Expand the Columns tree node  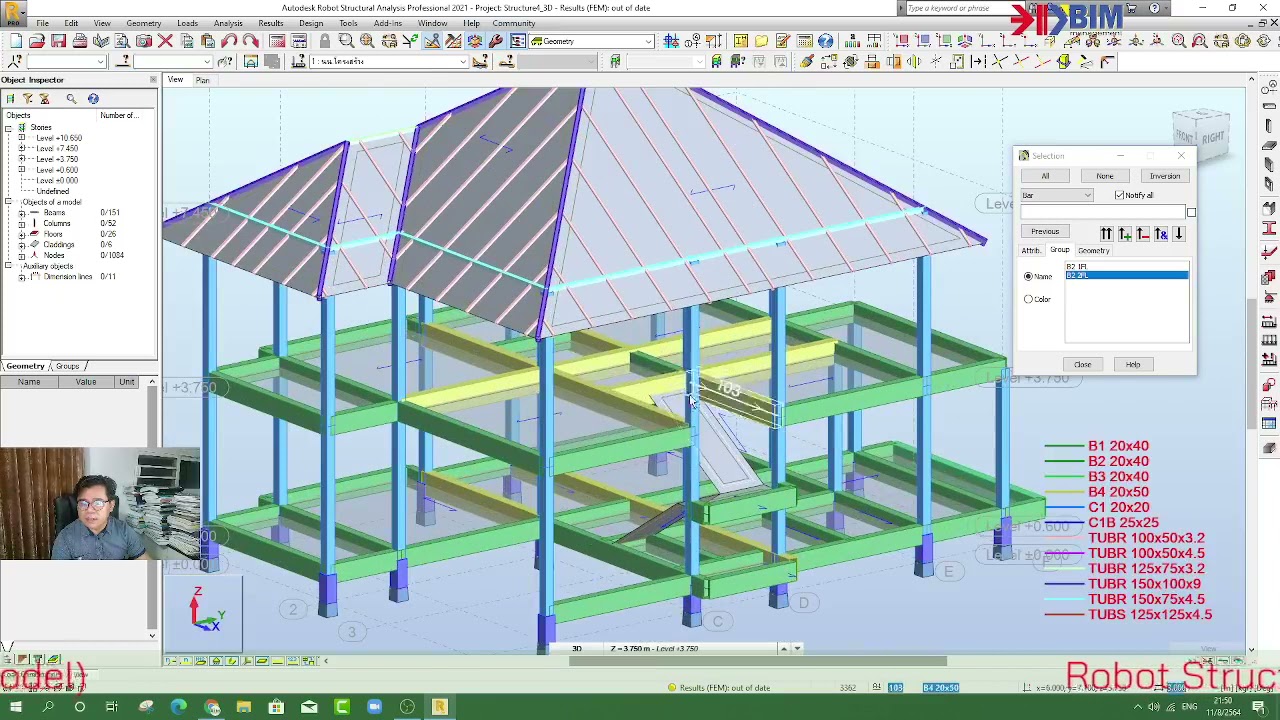[x=22, y=223]
